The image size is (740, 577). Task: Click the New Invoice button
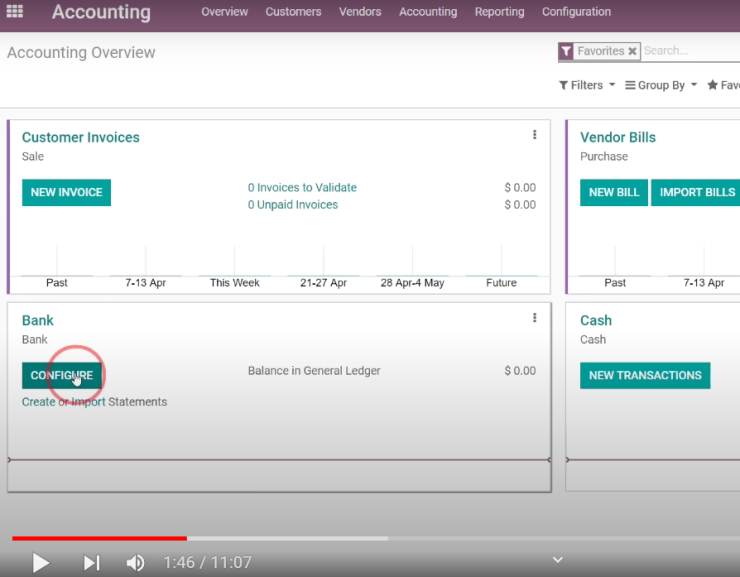[67, 192]
